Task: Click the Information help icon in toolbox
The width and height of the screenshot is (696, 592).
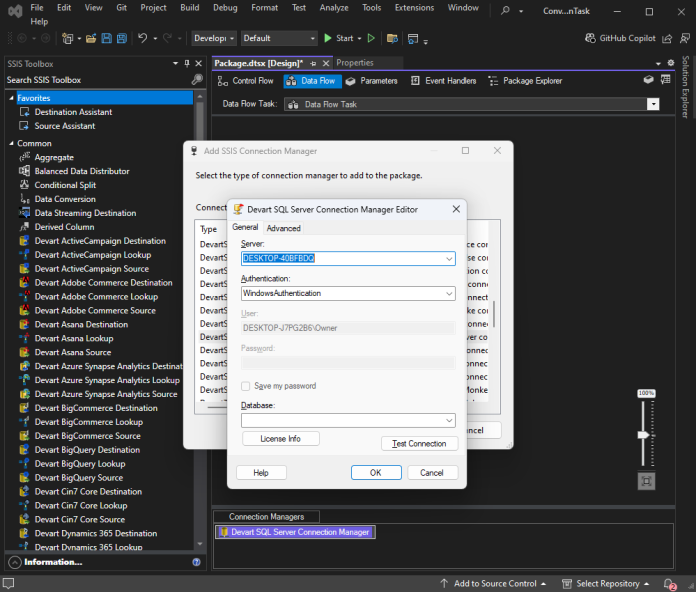Action: (196, 562)
